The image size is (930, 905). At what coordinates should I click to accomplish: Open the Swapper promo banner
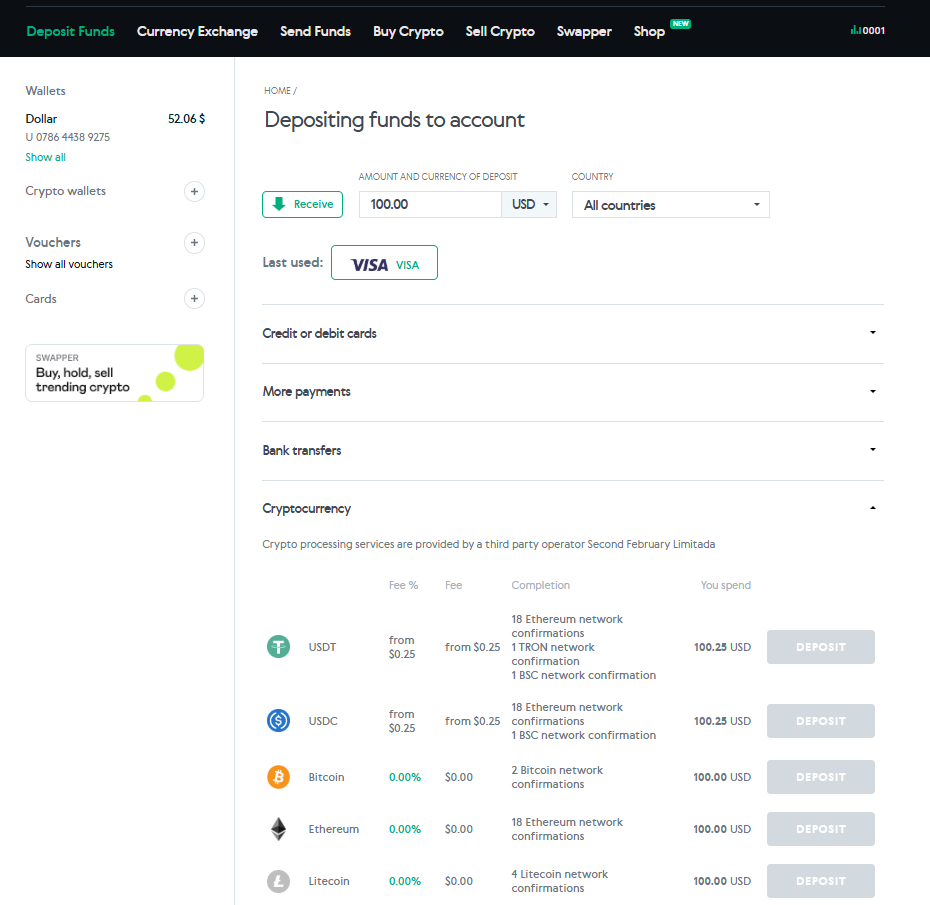(114, 373)
